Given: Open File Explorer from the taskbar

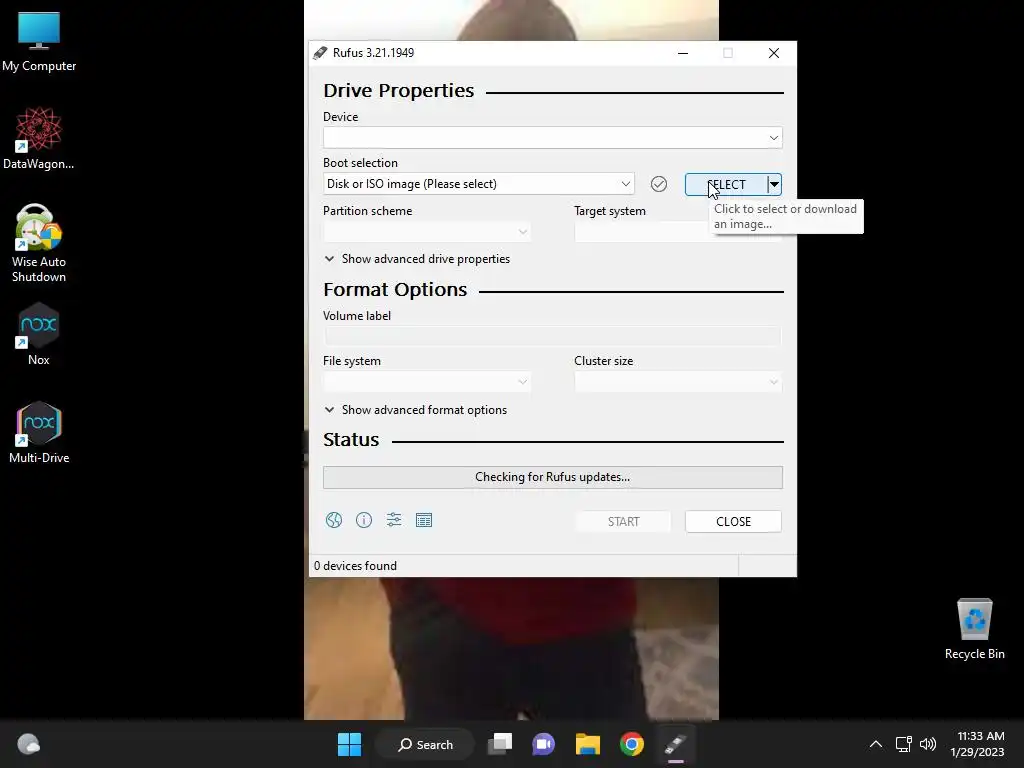Looking at the screenshot, I should coord(588,744).
